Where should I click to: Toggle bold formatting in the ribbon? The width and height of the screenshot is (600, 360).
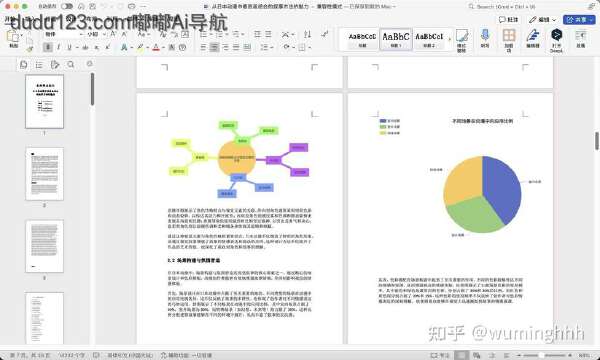(x=47, y=47)
